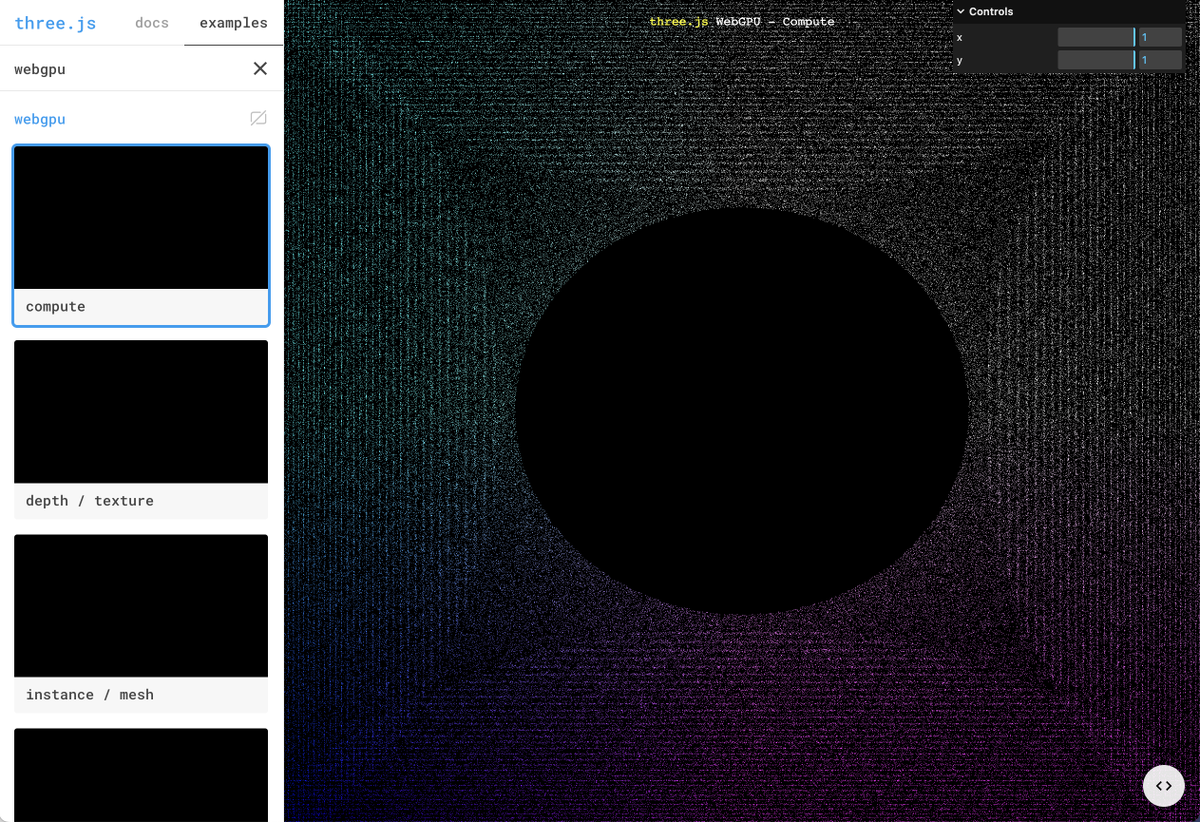Click the y value number field
Image resolution: width=1200 pixels, height=822 pixels.
tap(1160, 60)
